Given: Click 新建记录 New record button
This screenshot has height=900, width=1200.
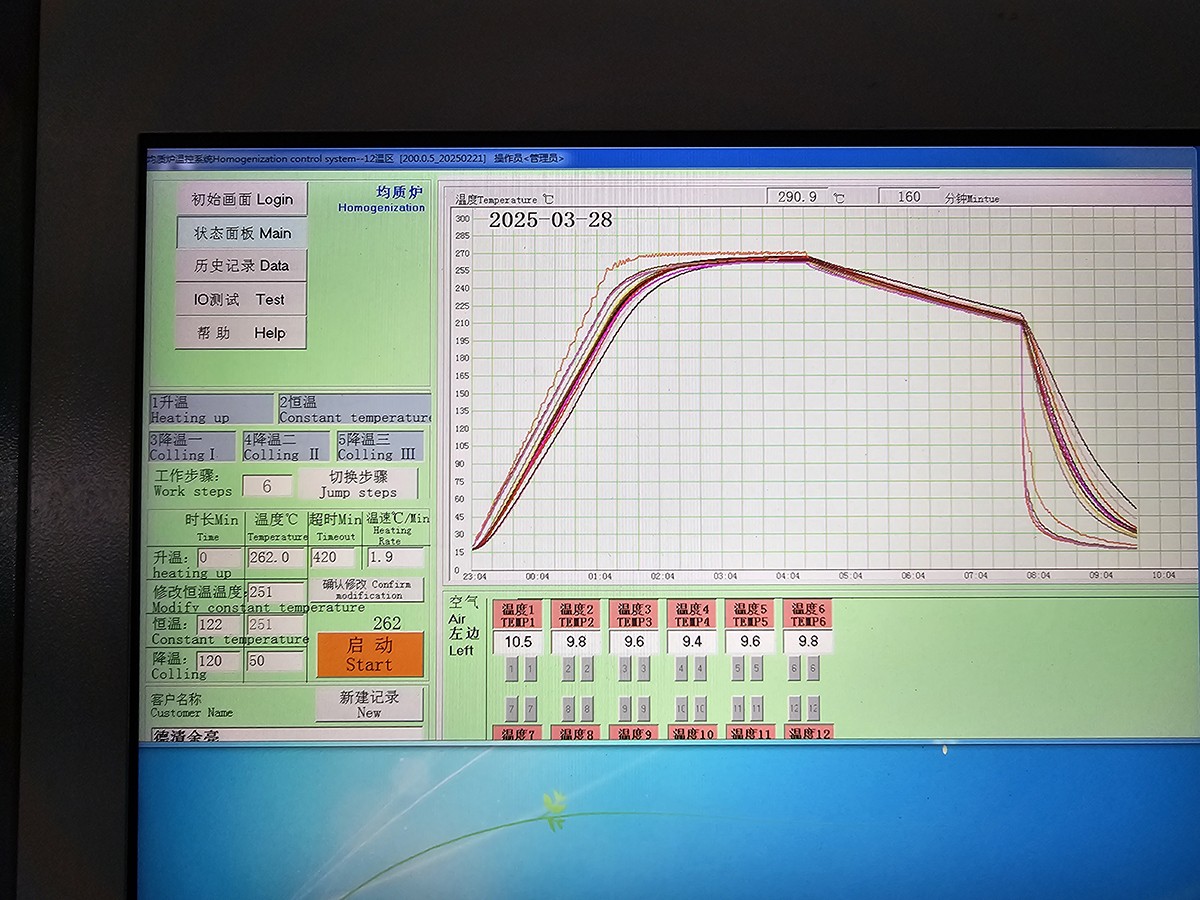Looking at the screenshot, I should (x=369, y=704).
